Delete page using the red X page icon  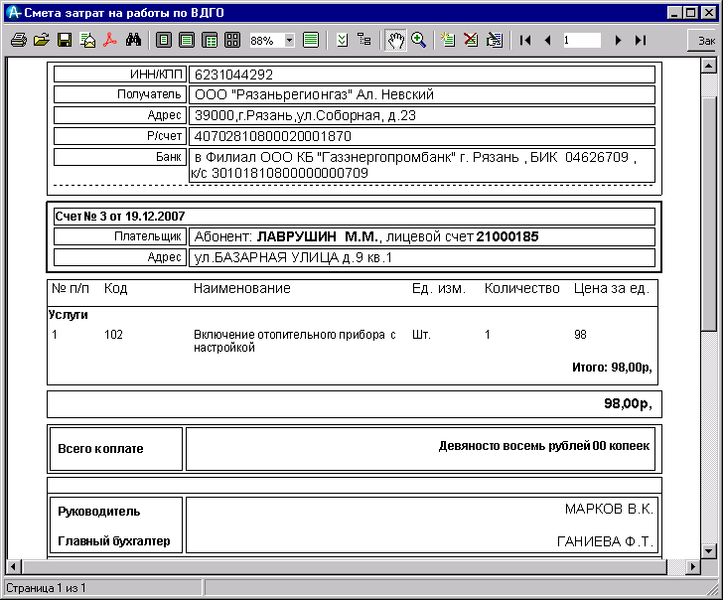tap(470, 40)
